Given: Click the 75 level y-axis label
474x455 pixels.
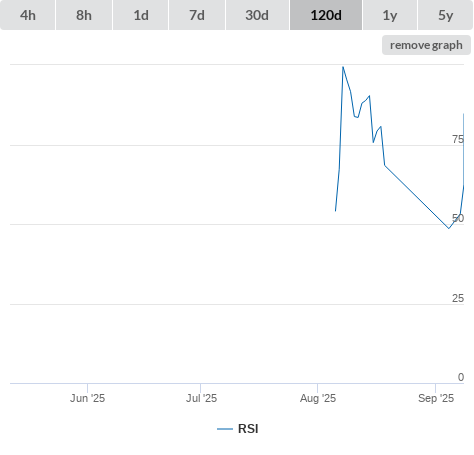Looking at the screenshot, I should [x=458, y=139].
